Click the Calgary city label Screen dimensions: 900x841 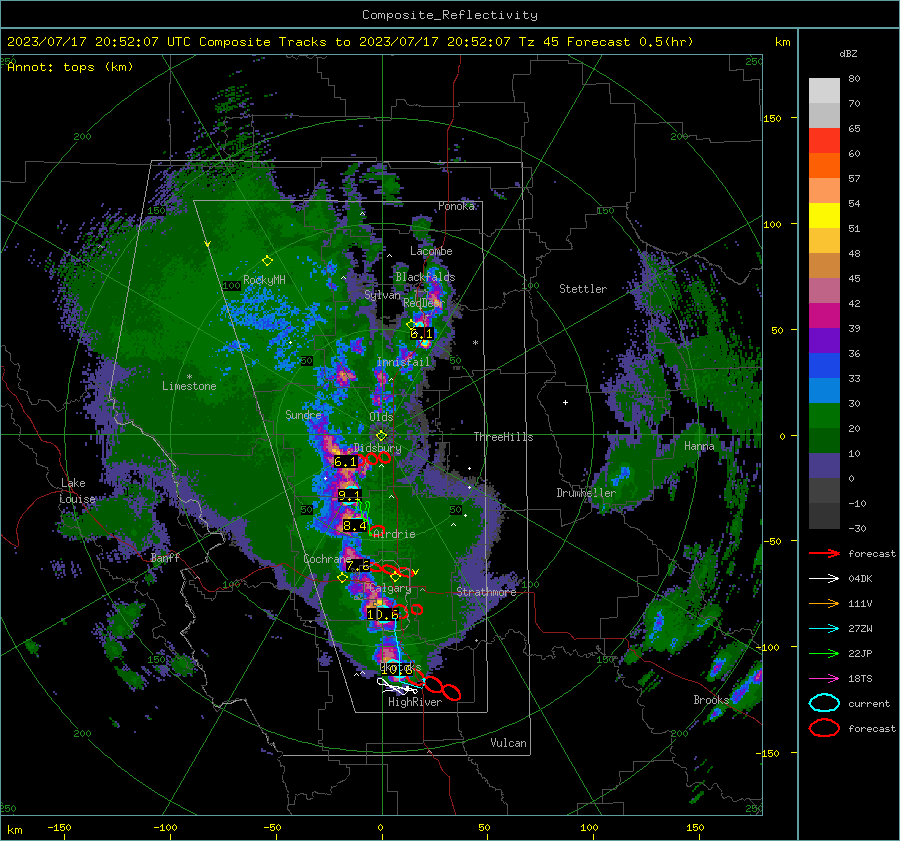tap(389, 588)
